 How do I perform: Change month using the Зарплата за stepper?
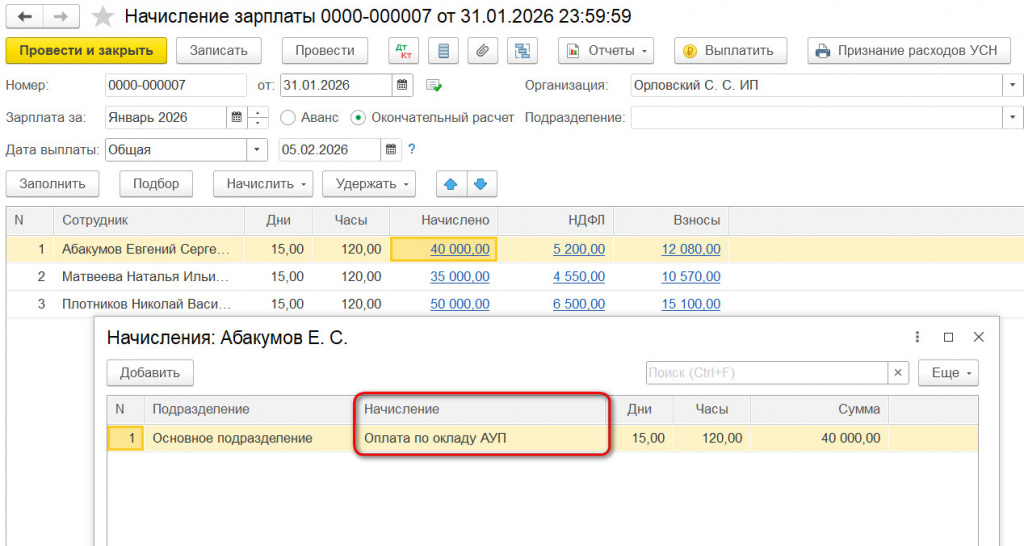(x=258, y=118)
